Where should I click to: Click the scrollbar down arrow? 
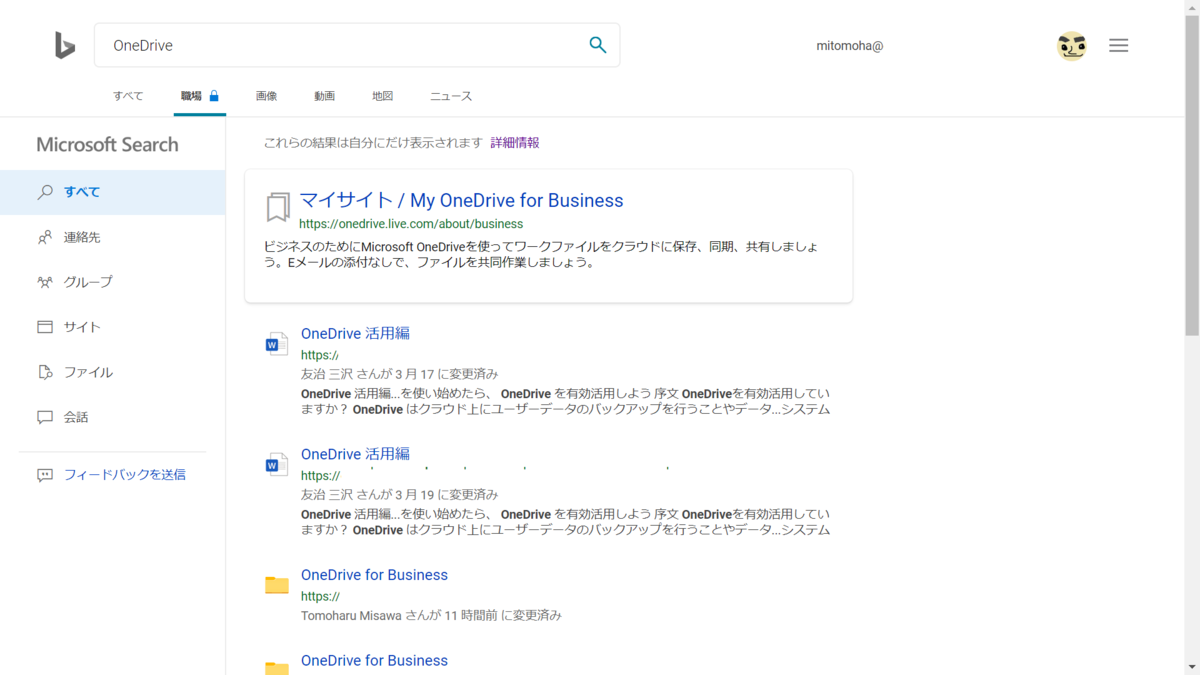[1192, 667]
